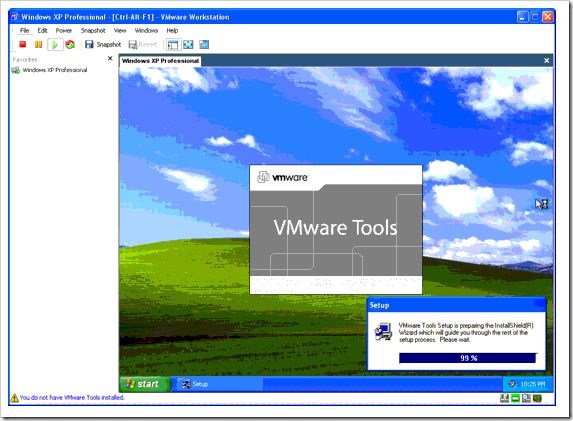Switch to full screen mode icon
The image size is (573, 421).
188,45
